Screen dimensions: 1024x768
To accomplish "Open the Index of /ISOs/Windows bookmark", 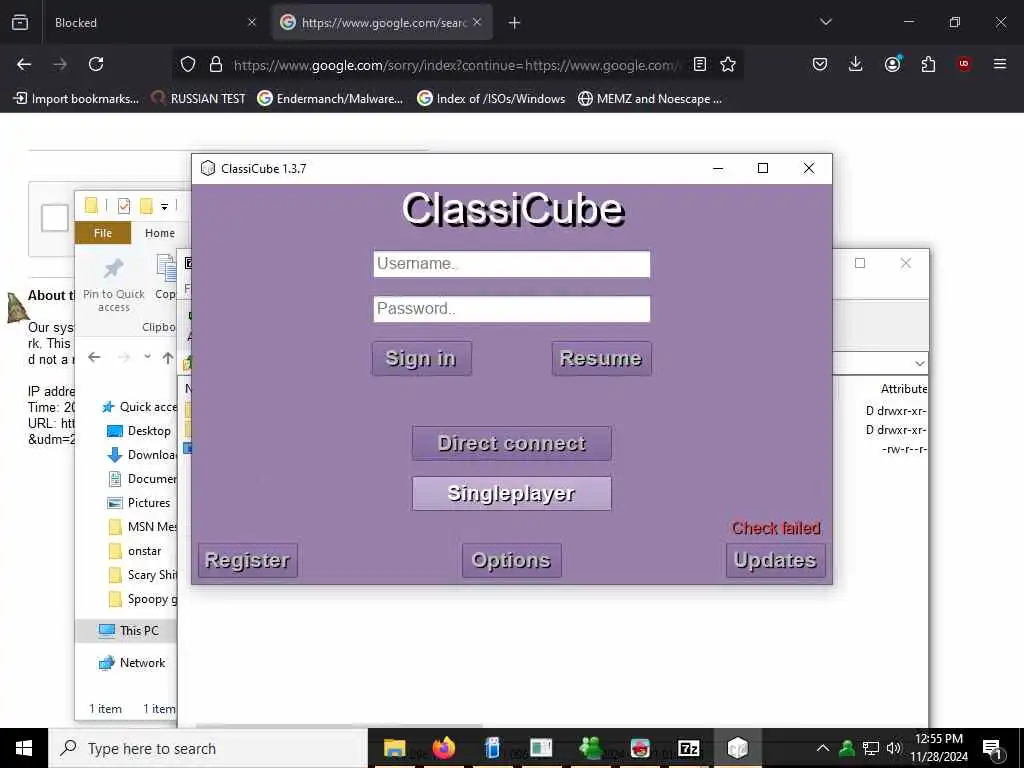I will [x=491, y=99].
